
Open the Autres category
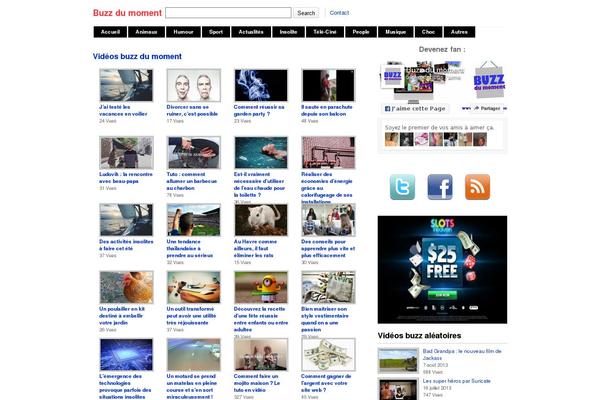tap(459, 32)
